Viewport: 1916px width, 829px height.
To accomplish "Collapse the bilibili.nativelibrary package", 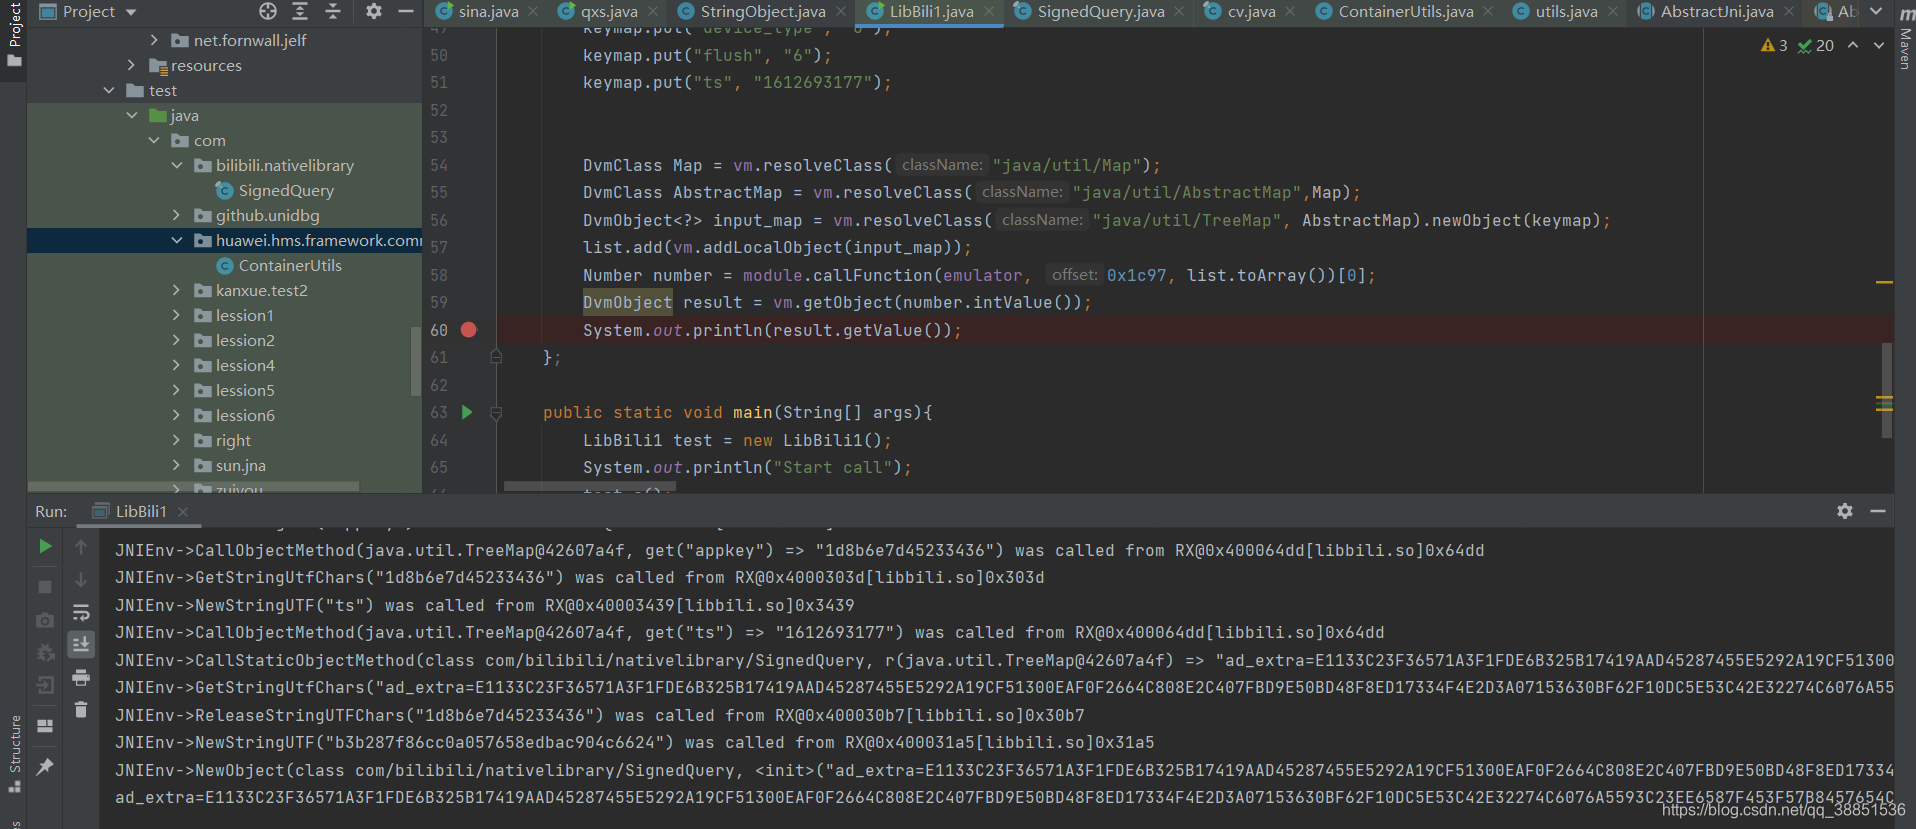I will (177, 165).
